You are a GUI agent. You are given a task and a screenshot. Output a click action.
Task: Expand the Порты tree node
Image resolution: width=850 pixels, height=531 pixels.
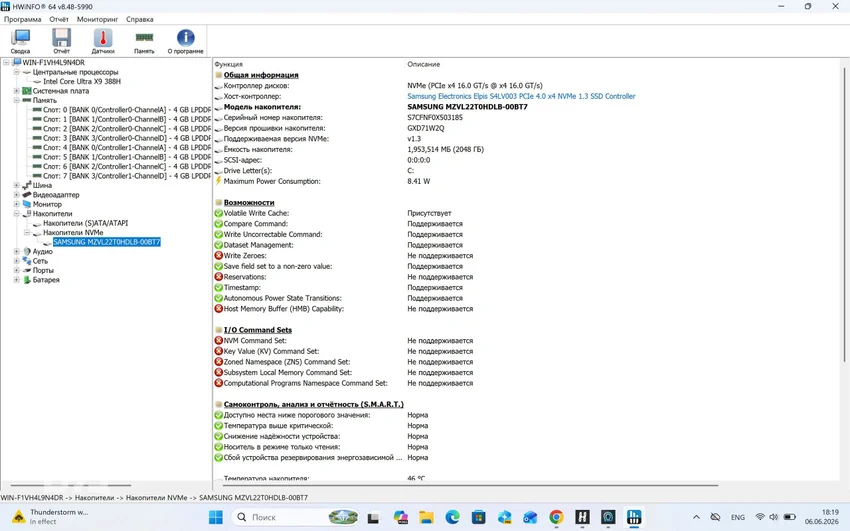pos(16,270)
